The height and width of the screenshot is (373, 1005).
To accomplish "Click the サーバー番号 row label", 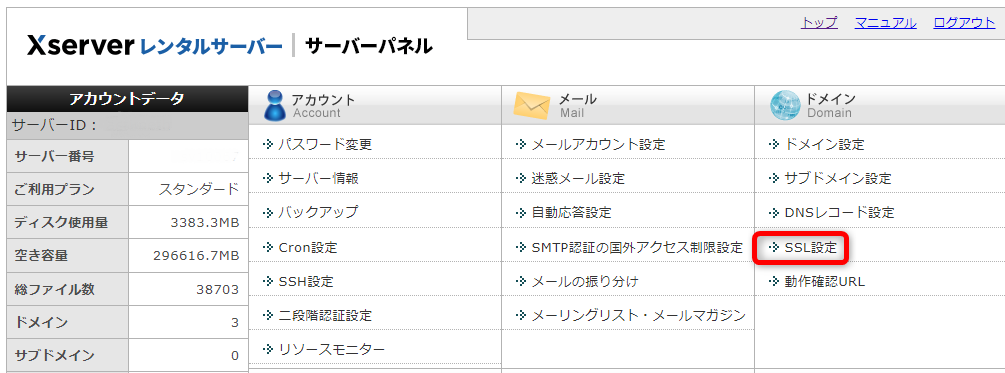I will click(54, 156).
